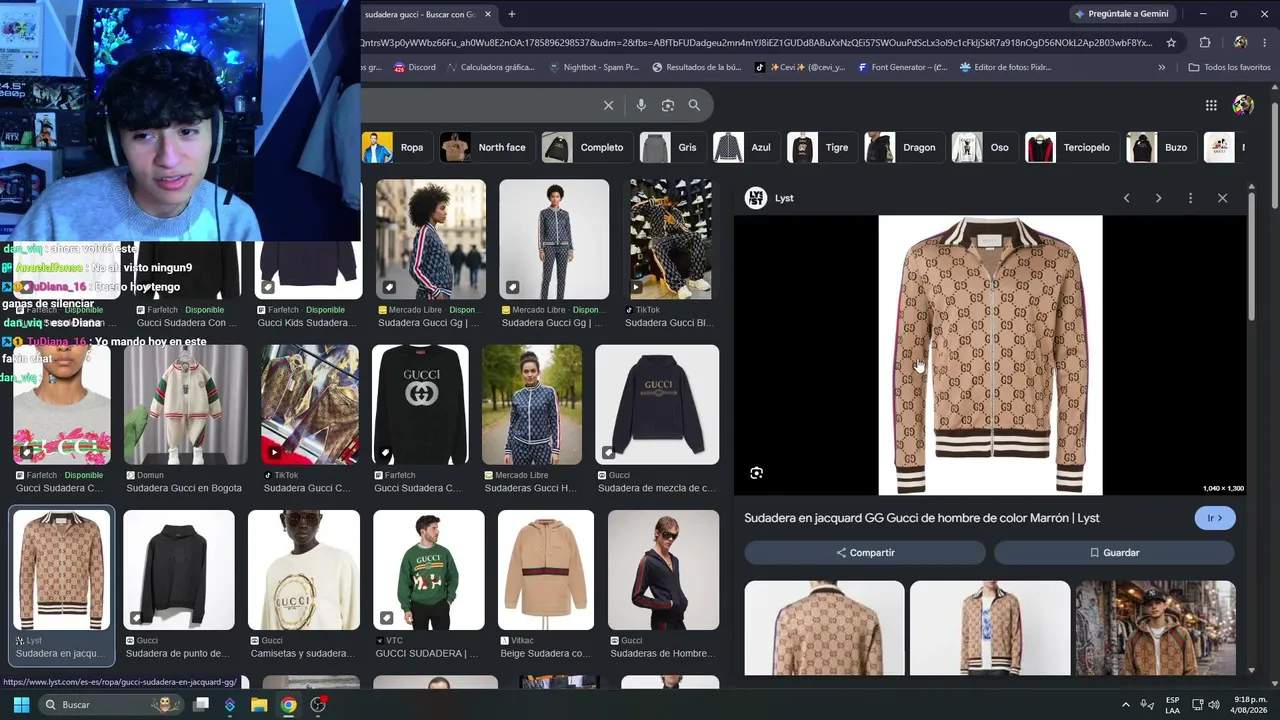Open the Nightbot bookmark
The image size is (1280, 720).
pos(594,67)
